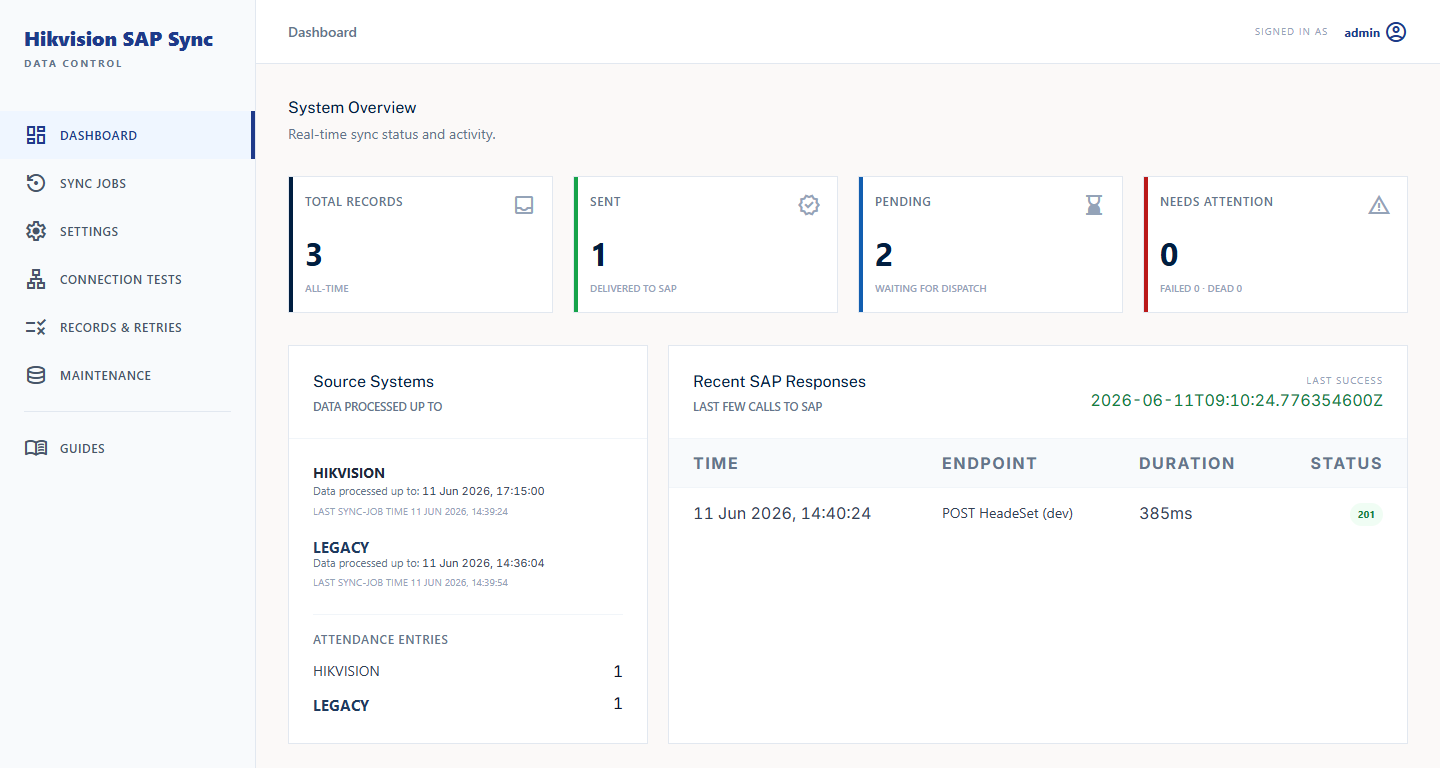Click the STATUS column header
This screenshot has height=768, width=1440.
1346,463
